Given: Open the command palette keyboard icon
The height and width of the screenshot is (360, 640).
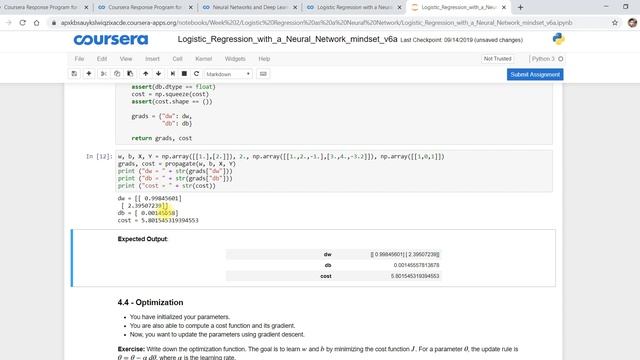Looking at the screenshot, I should (263, 74).
